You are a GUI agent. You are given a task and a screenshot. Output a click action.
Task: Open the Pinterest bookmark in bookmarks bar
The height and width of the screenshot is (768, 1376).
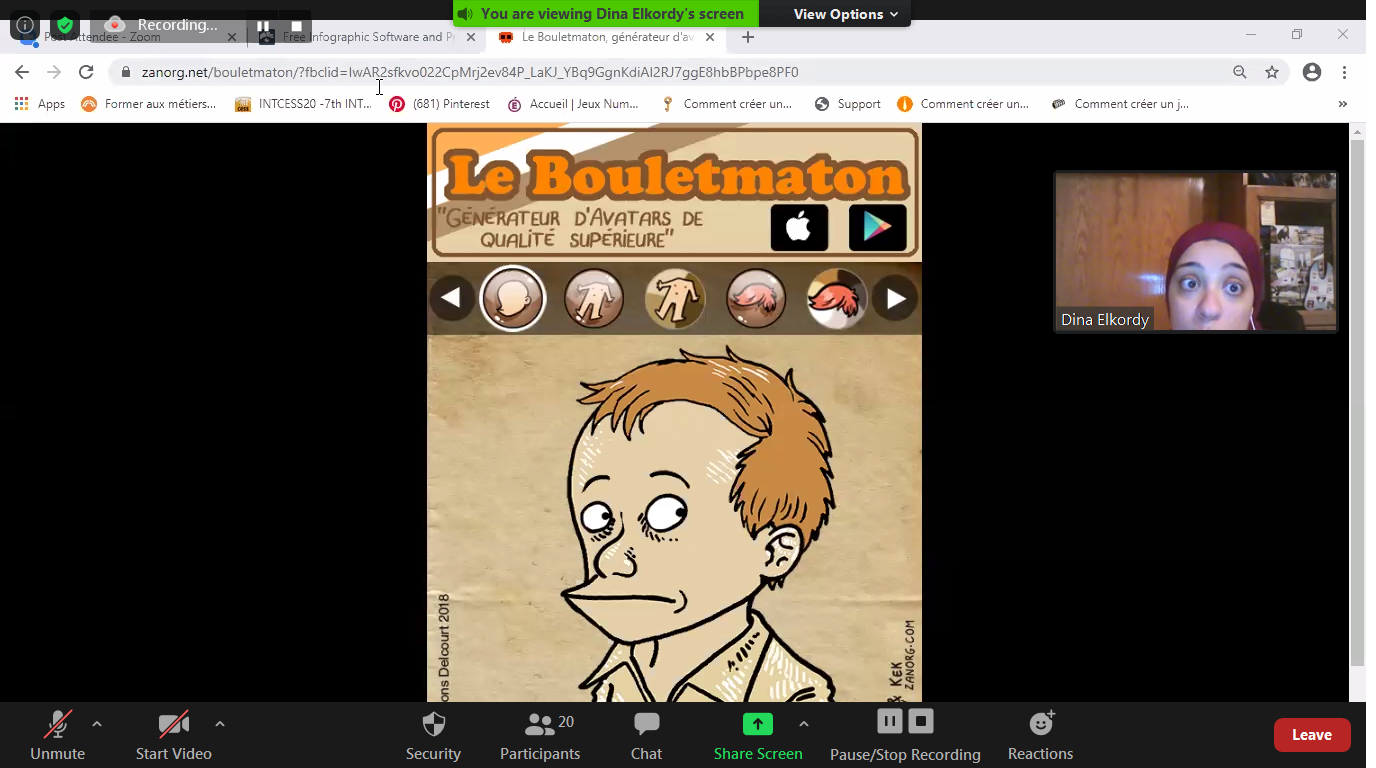coord(440,104)
